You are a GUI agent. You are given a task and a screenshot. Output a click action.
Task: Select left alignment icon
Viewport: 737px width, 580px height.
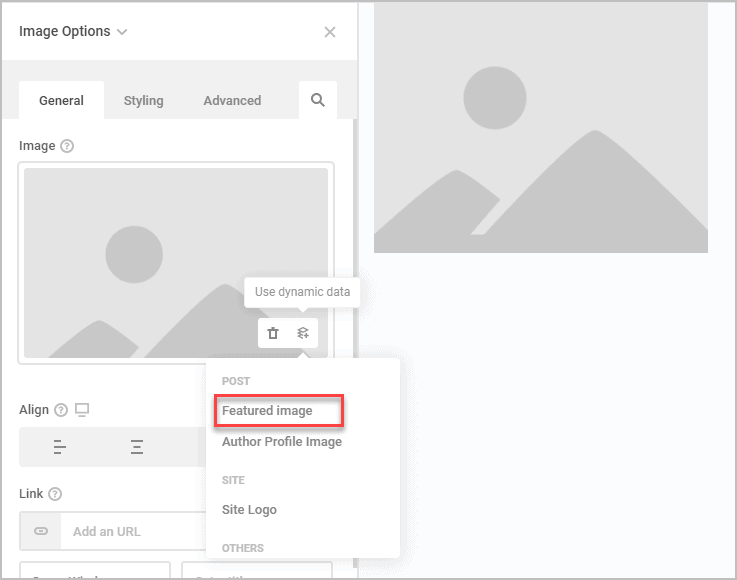click(60, 447)
